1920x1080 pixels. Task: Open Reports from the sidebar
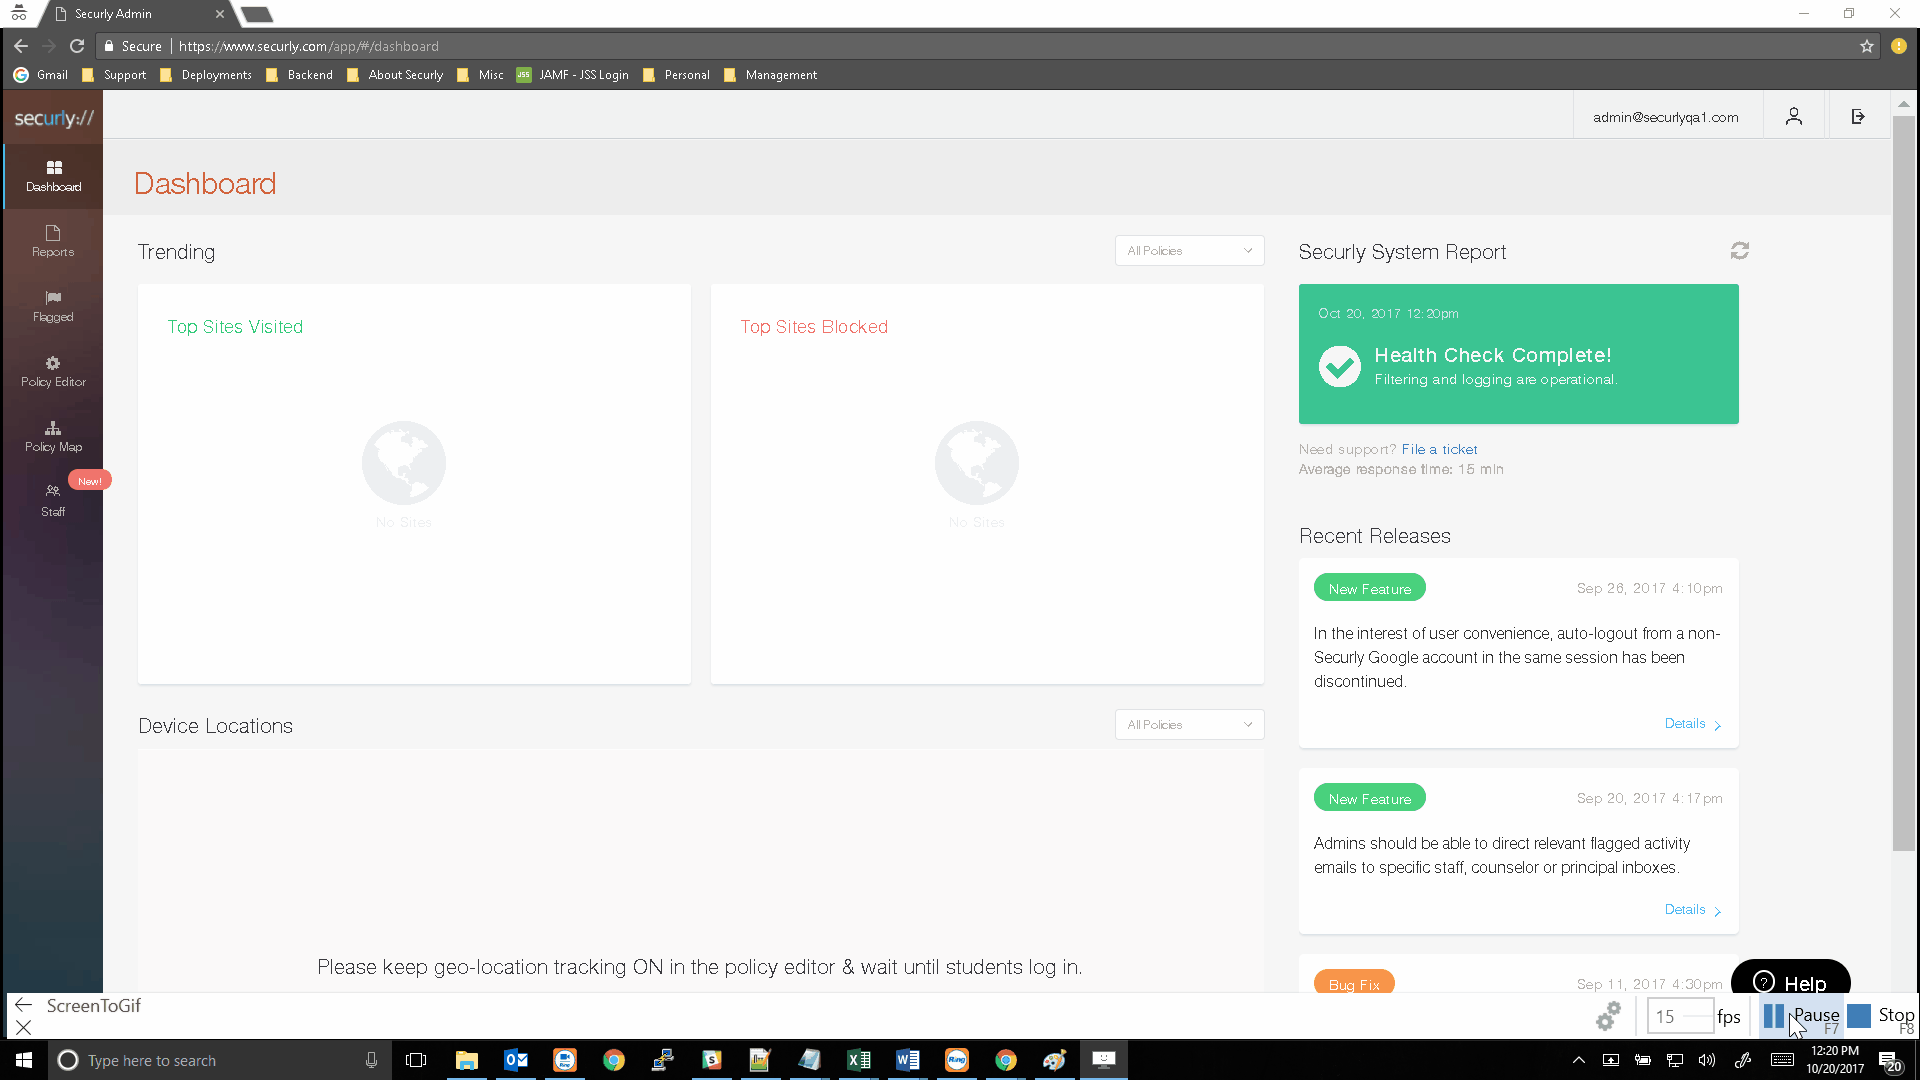click(53, 241)
